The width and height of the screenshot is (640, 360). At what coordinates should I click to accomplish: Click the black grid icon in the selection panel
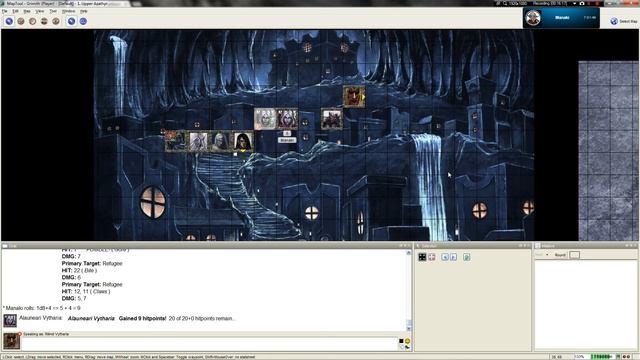click(422, 257)
